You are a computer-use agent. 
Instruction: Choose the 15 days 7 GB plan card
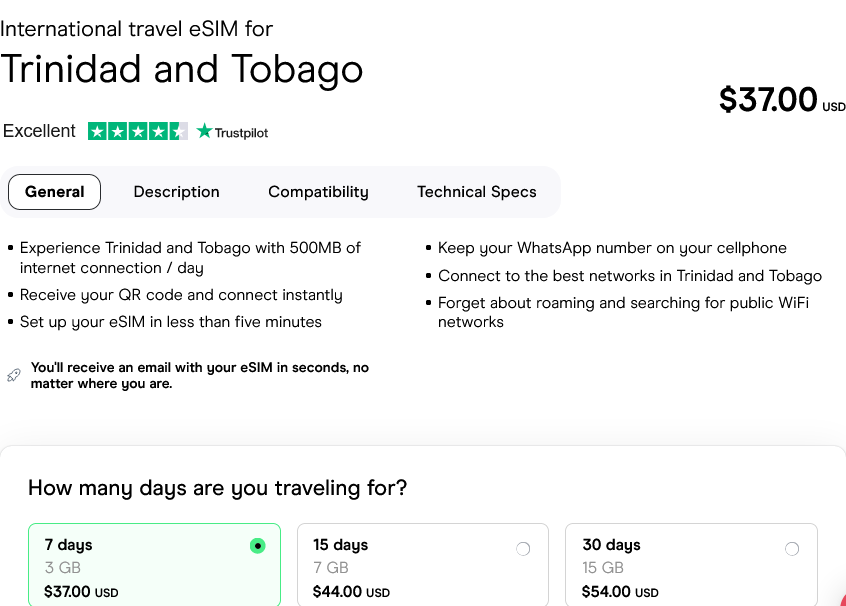coord(420,566)
